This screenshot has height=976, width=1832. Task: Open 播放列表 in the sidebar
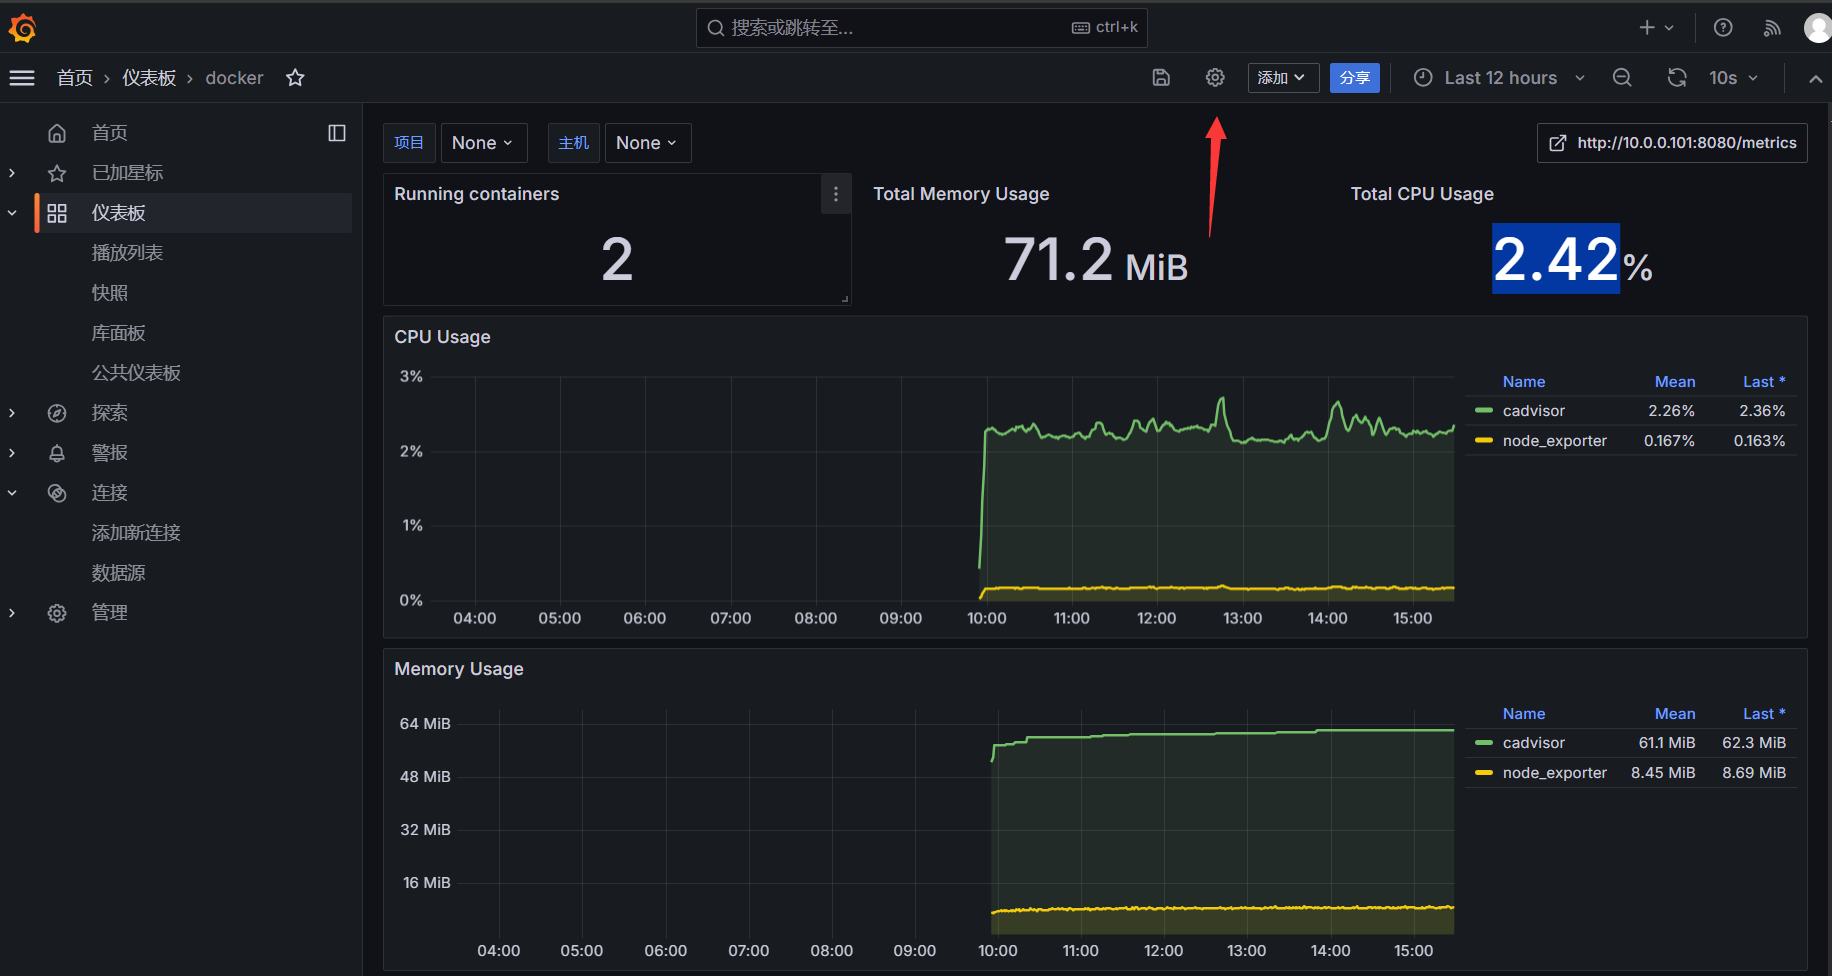point(127,253)
